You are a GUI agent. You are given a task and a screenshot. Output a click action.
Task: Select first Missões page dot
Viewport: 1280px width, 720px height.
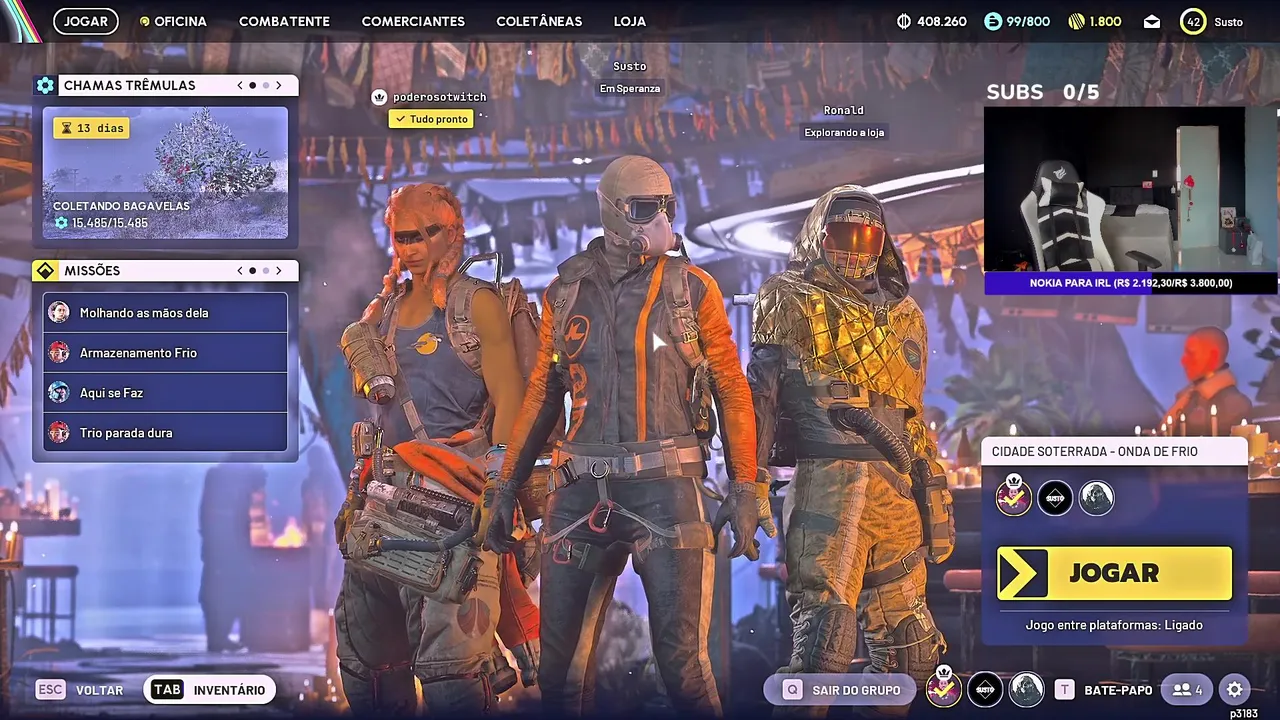tap(252, 270)
